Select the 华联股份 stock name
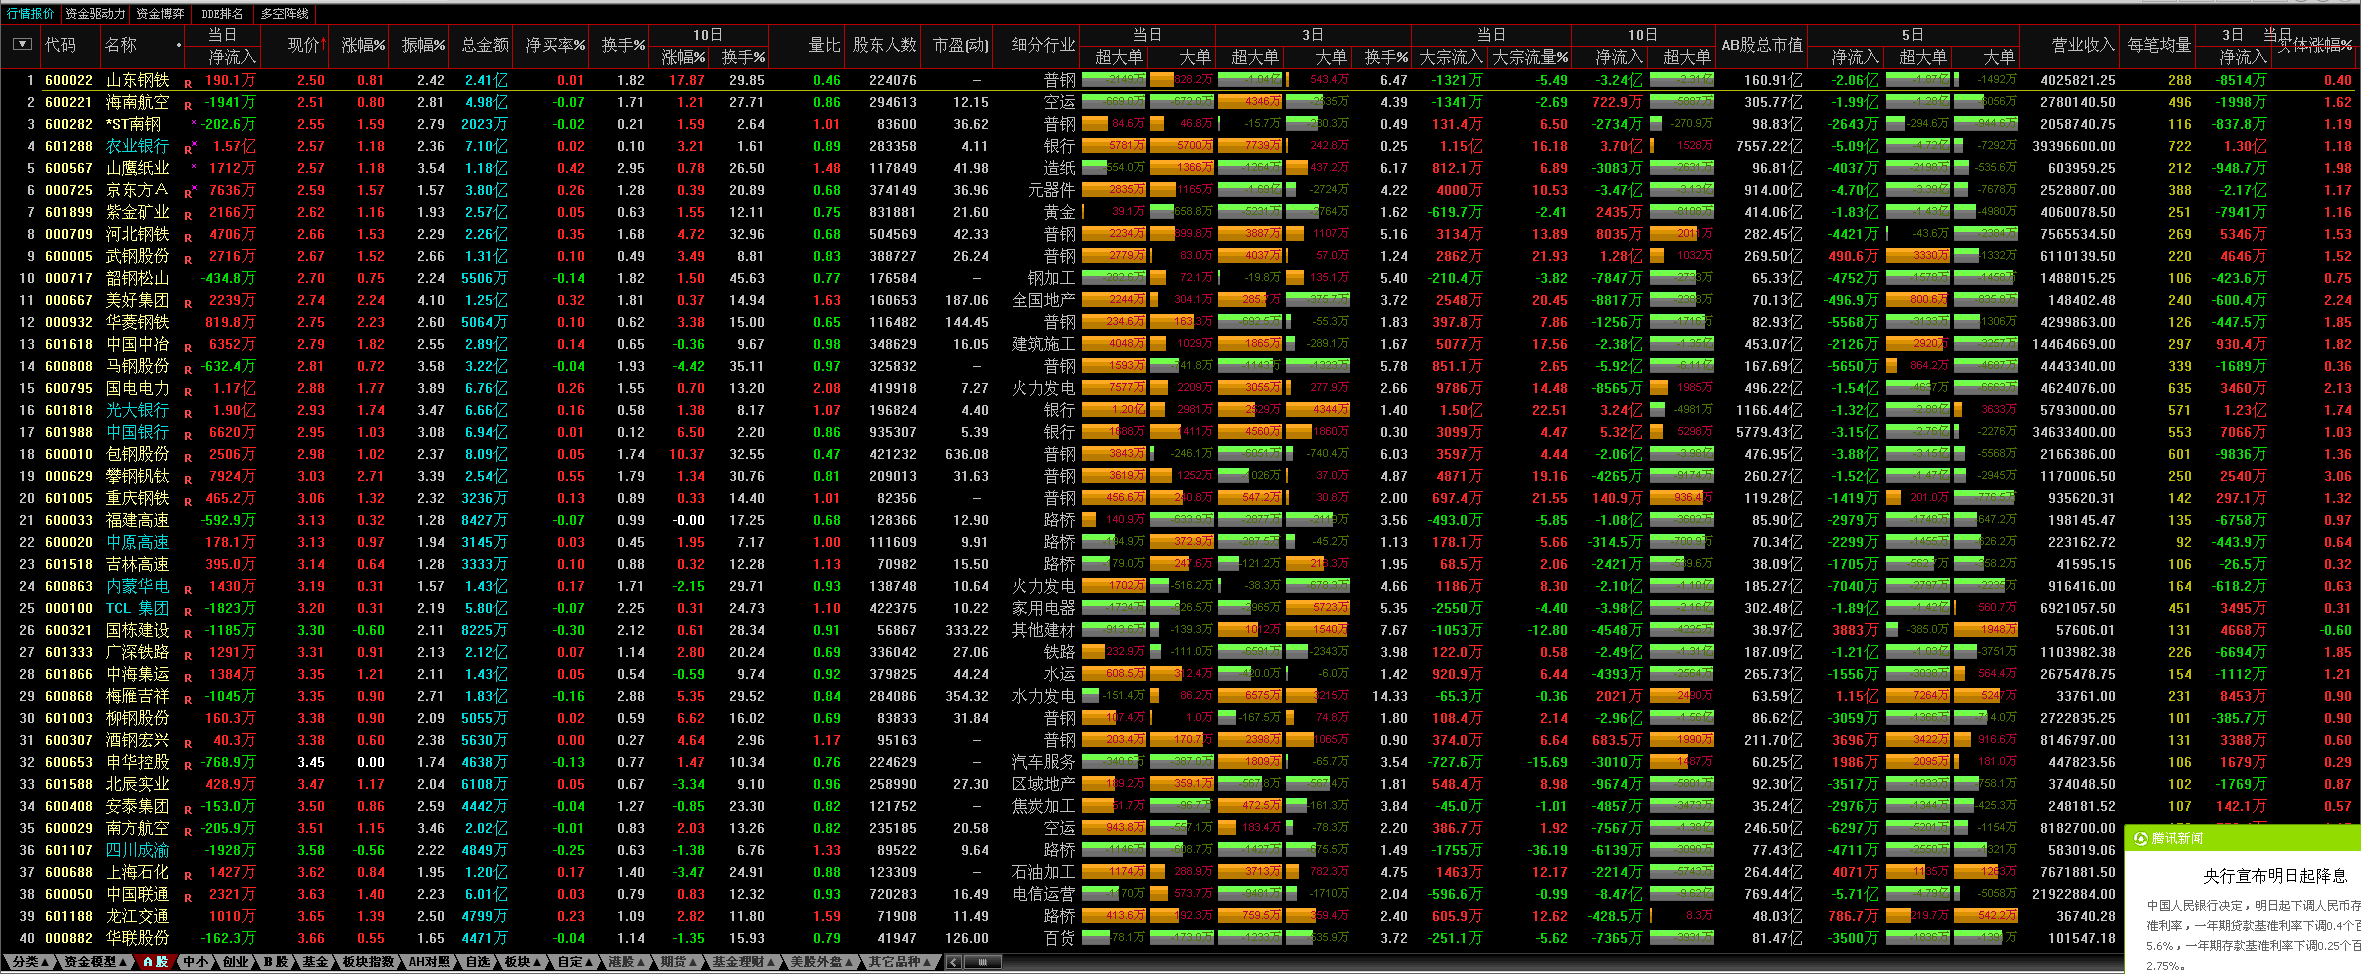 [x=138, y=938]
